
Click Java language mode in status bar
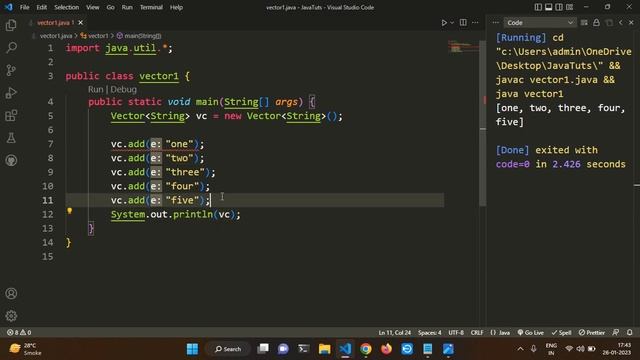pos(500,333)
